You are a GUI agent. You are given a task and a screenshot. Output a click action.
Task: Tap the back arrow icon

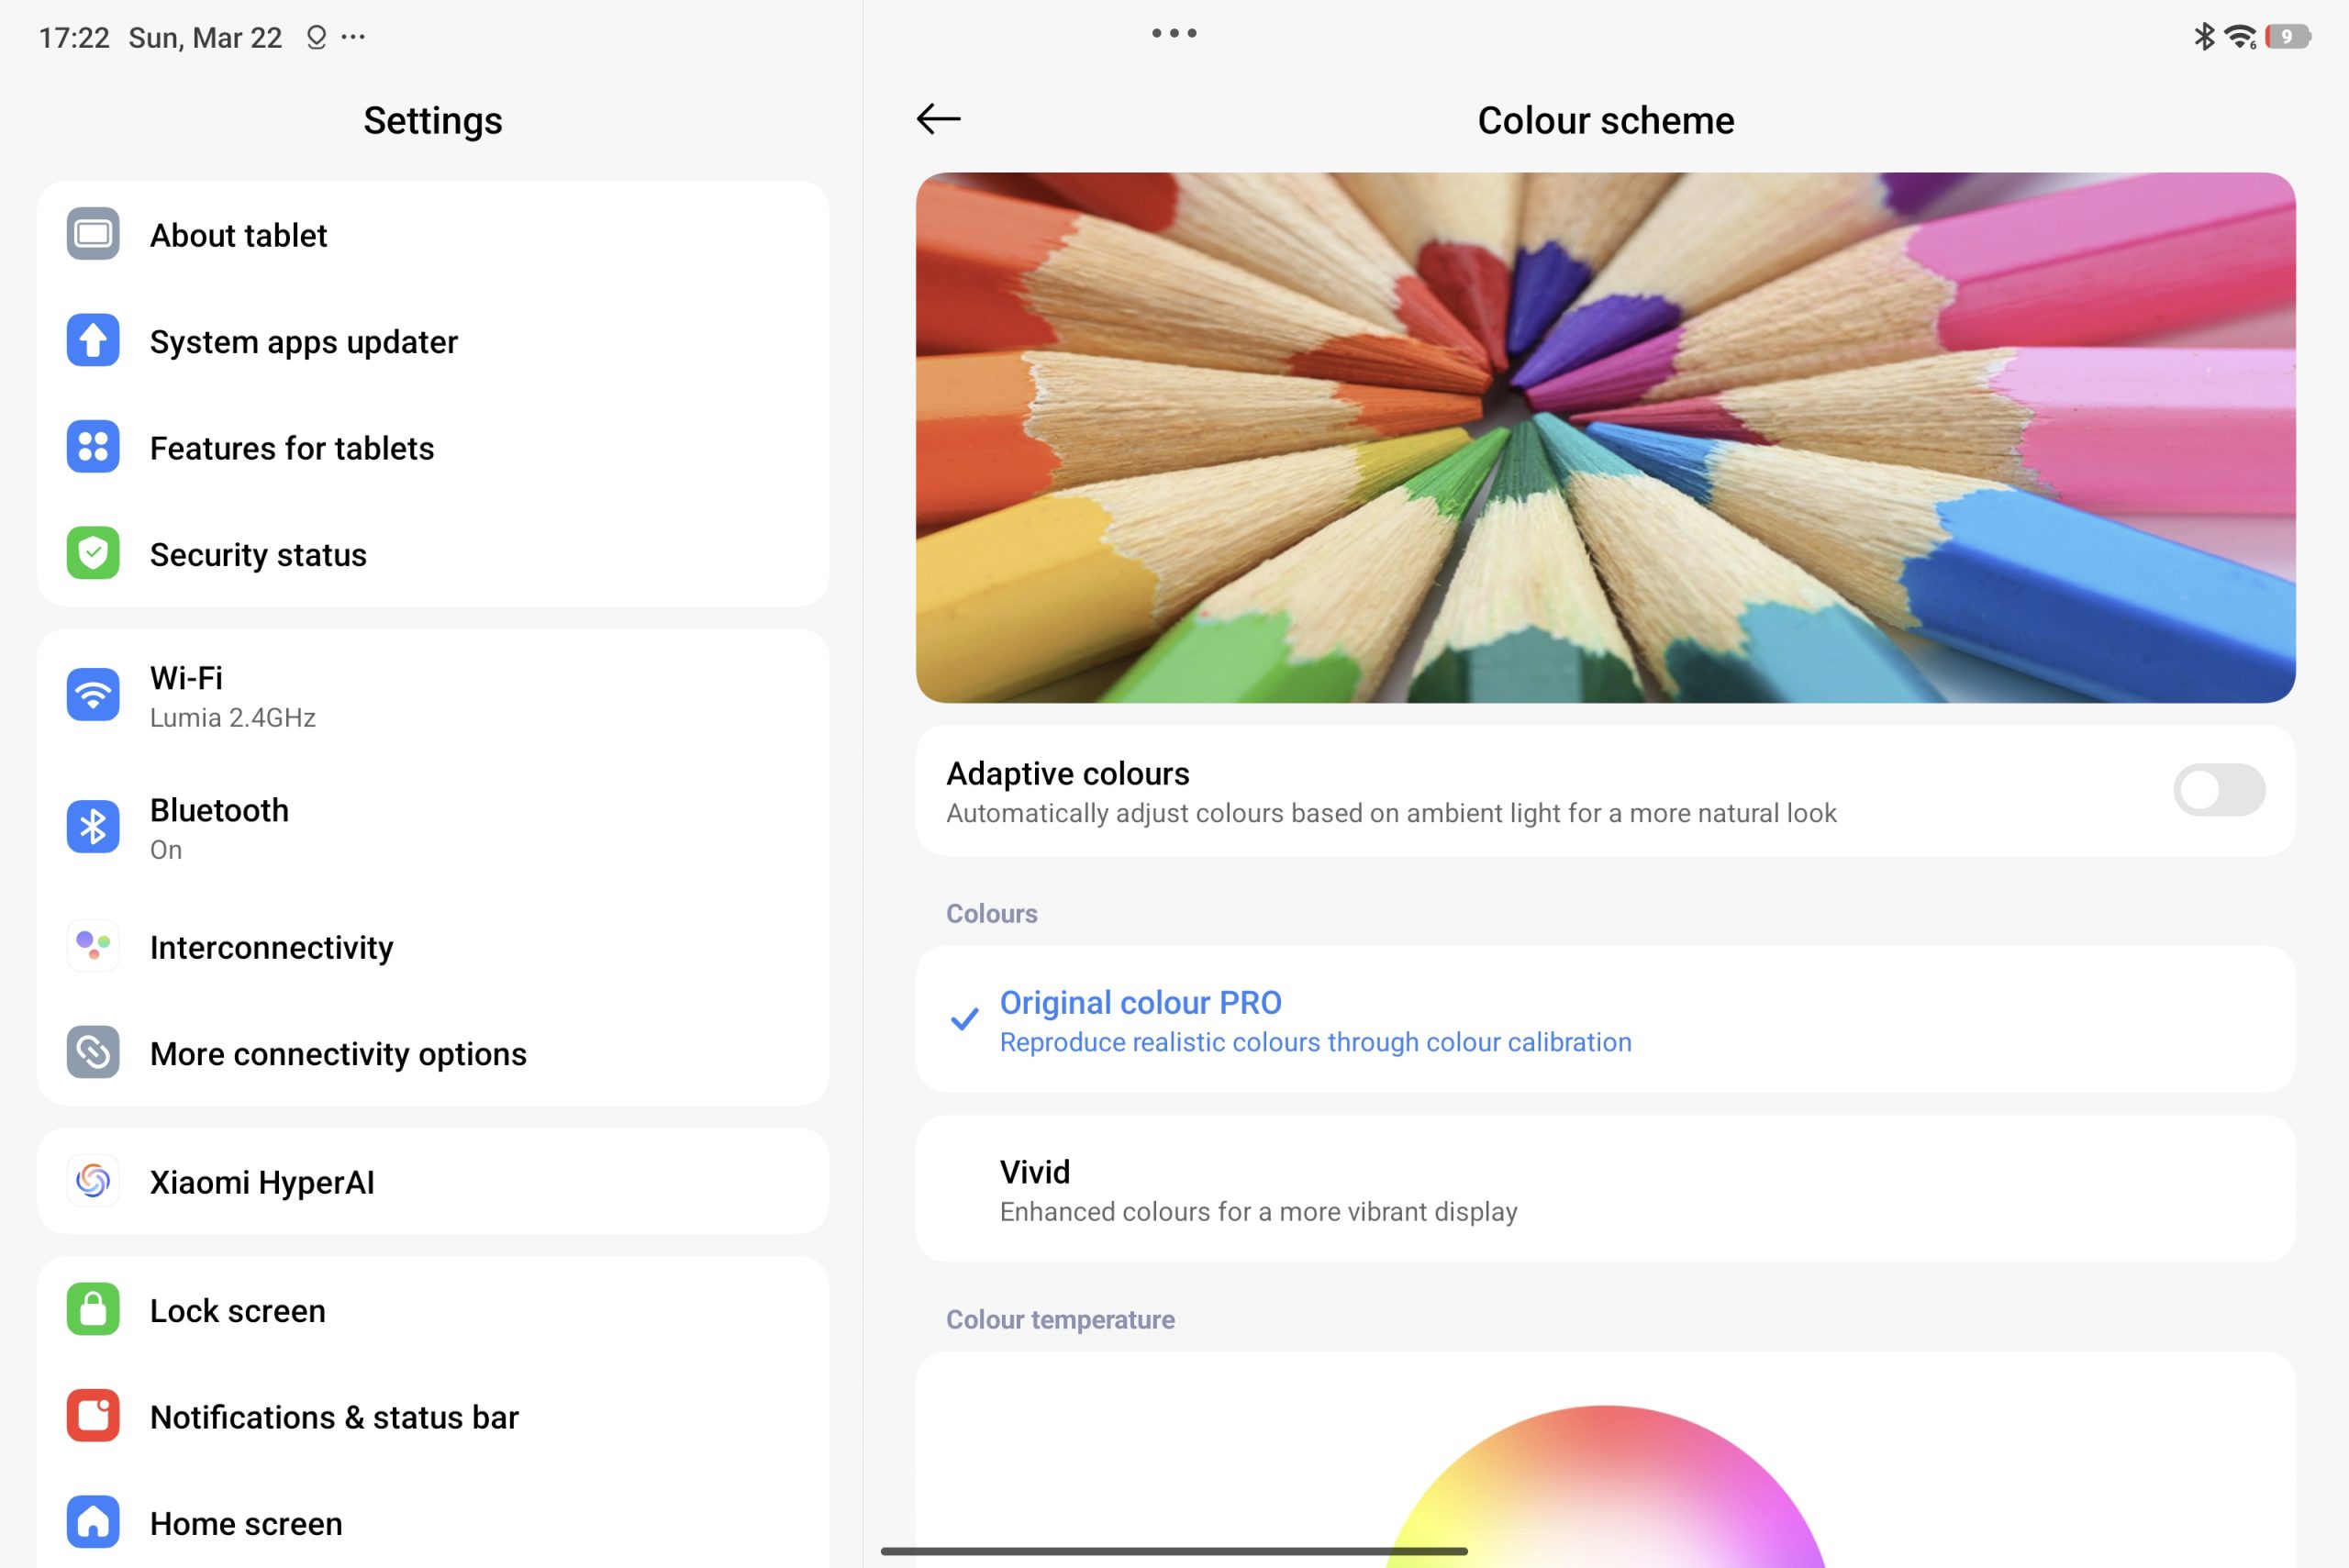click(938, 119)
